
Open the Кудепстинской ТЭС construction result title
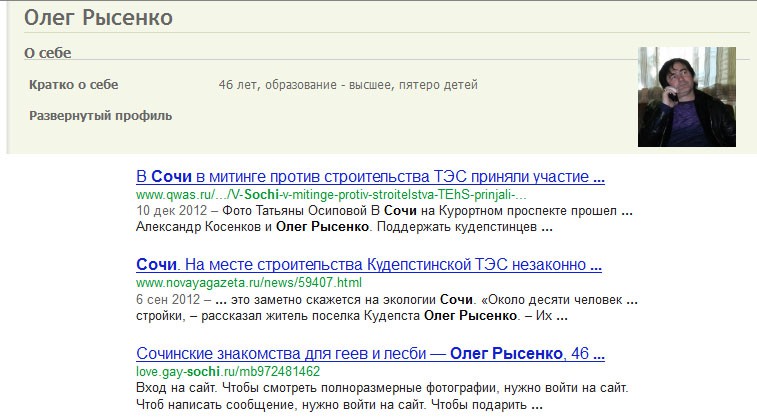[367, 266]
